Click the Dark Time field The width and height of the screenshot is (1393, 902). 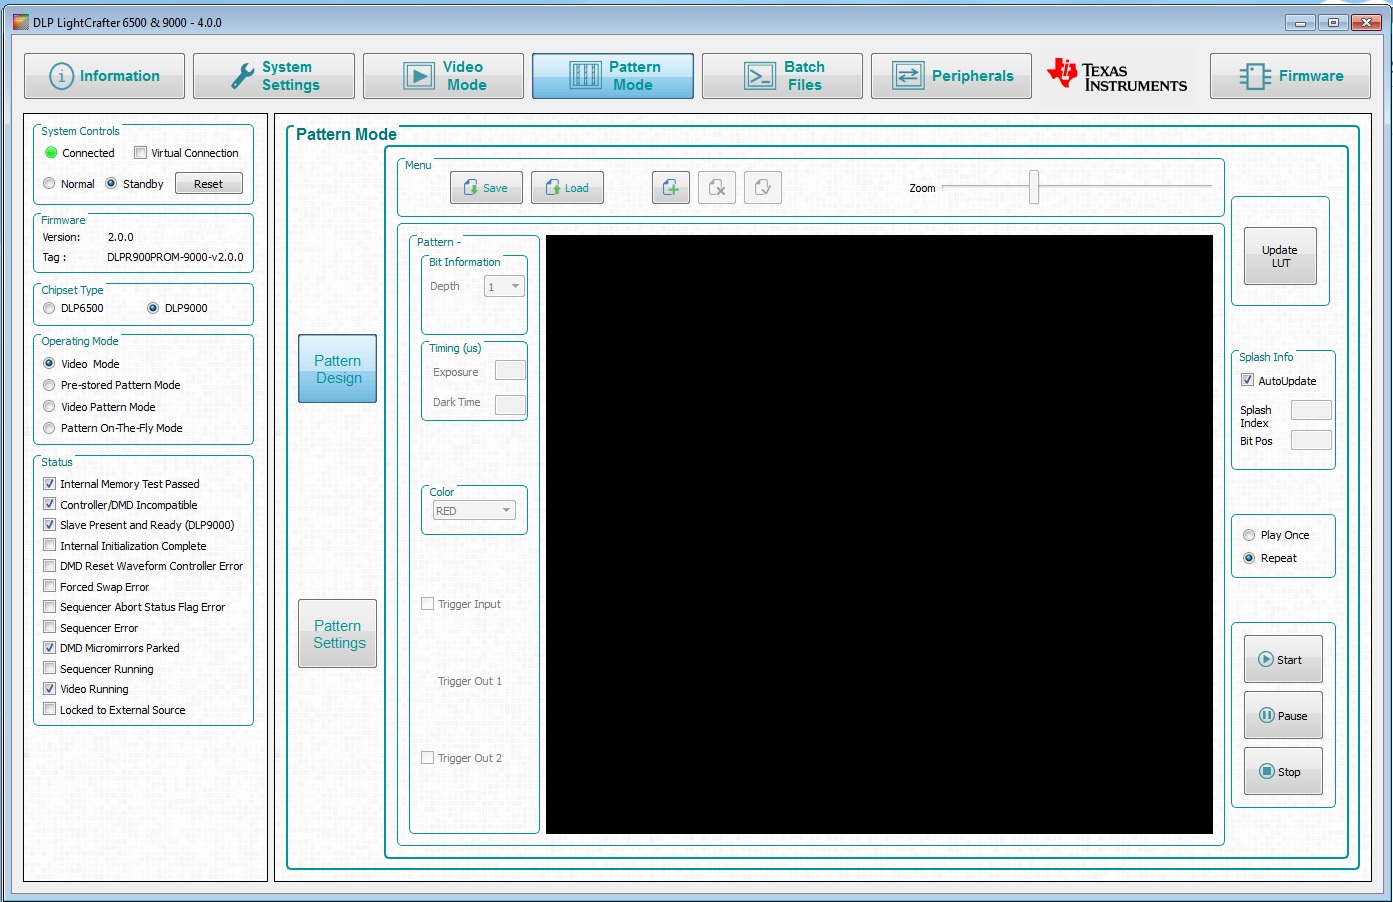[x=510, y=405]
